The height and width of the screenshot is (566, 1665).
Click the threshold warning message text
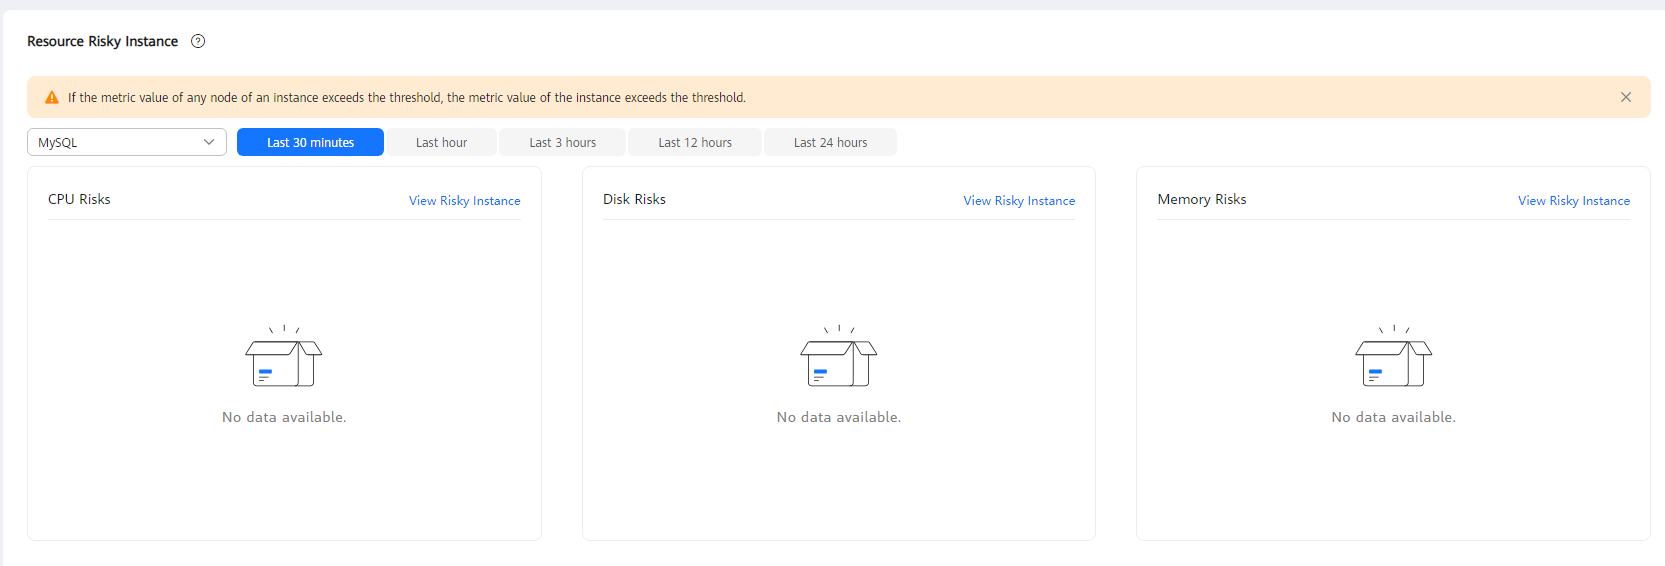pos(406,98)
